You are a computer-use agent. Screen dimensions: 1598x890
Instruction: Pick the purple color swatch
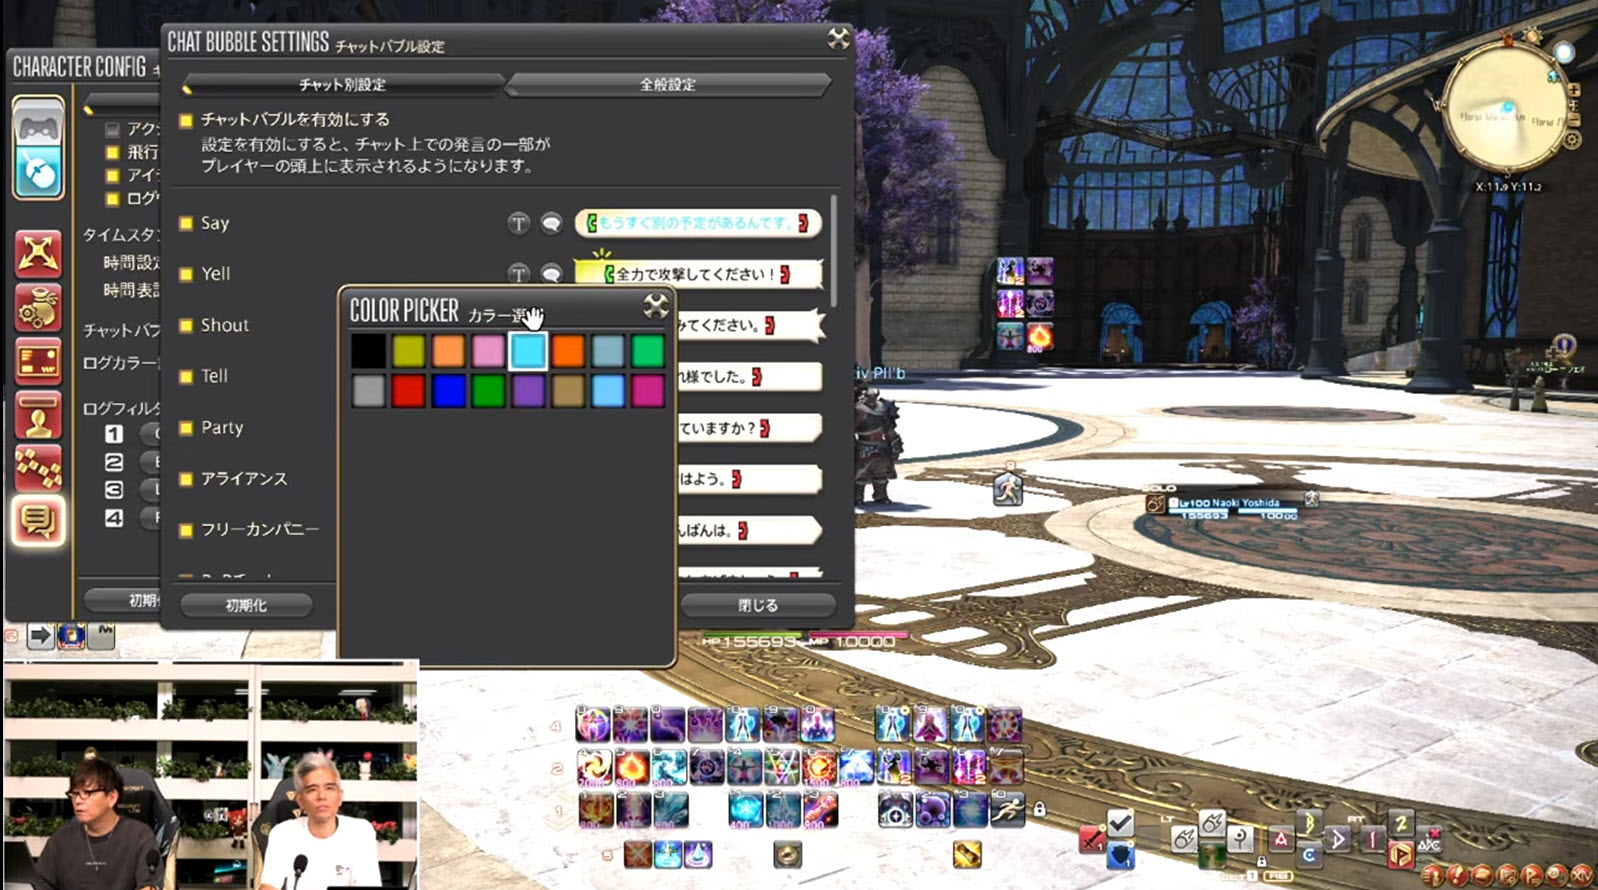[528, 391]
